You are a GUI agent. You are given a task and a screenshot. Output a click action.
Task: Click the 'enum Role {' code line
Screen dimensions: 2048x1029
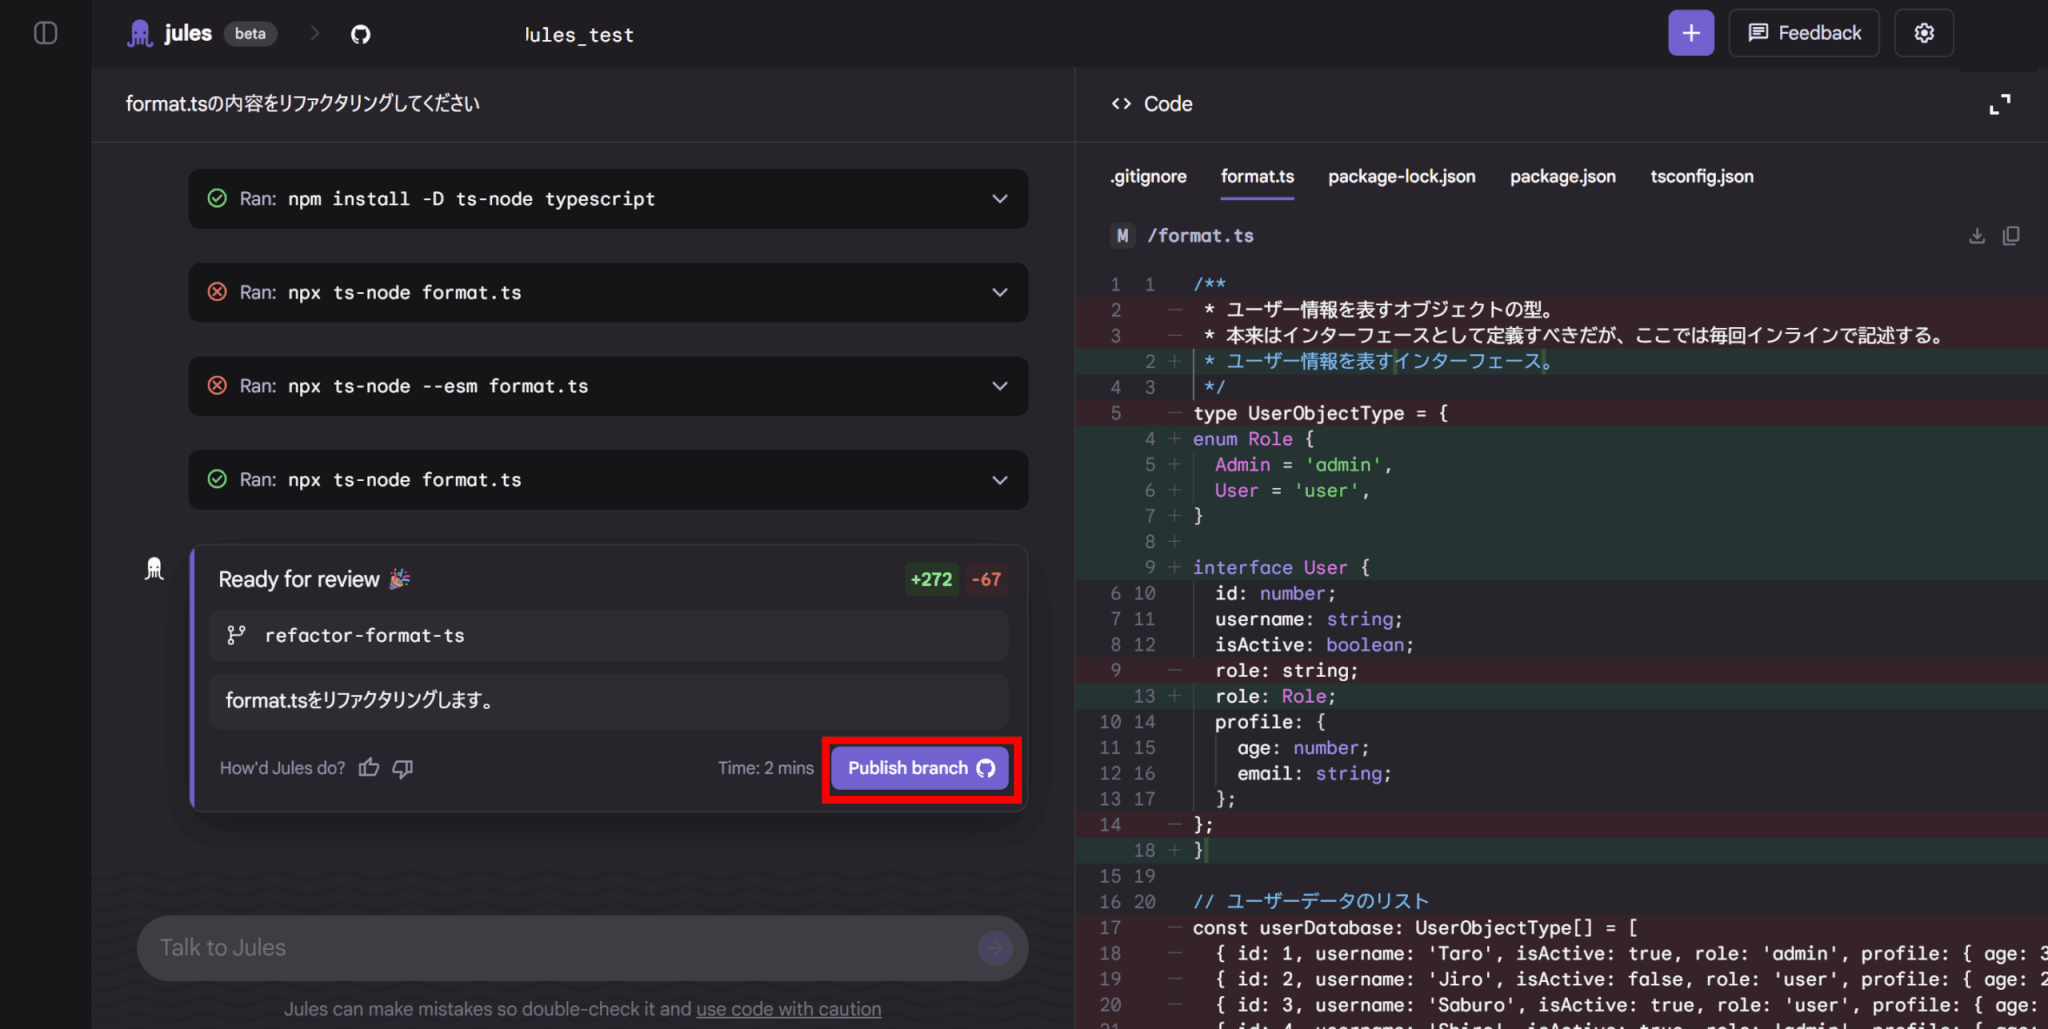coord(1253,439)
